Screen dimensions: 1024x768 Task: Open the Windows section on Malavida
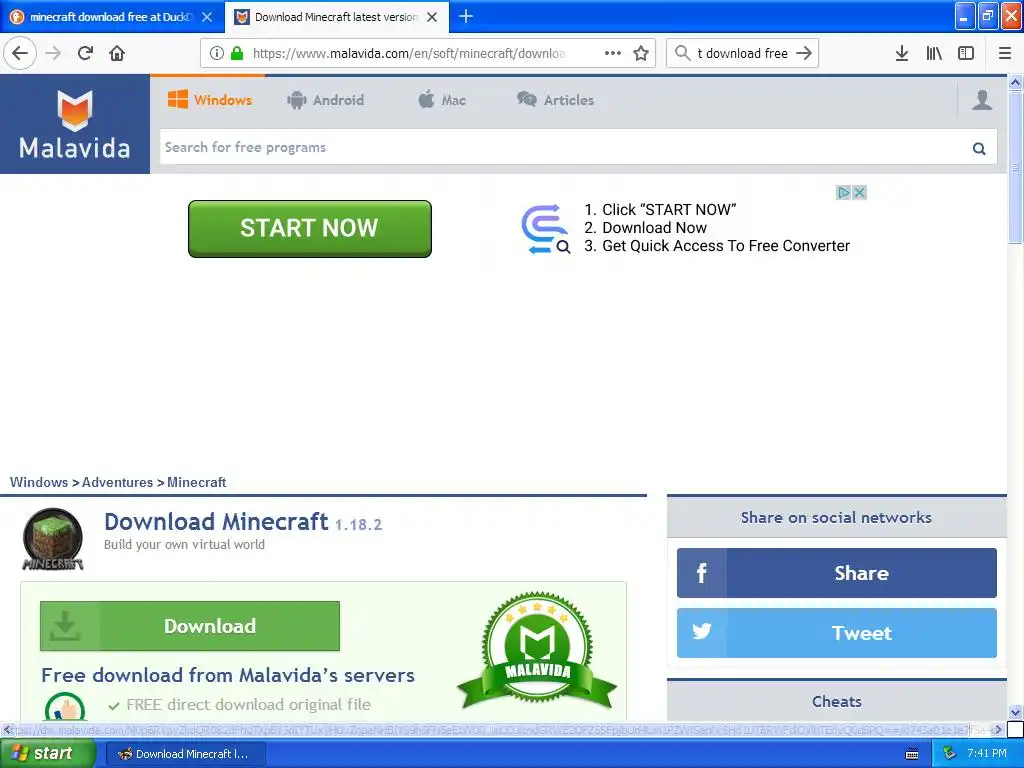pyautogui.click(x=210, y=100)
